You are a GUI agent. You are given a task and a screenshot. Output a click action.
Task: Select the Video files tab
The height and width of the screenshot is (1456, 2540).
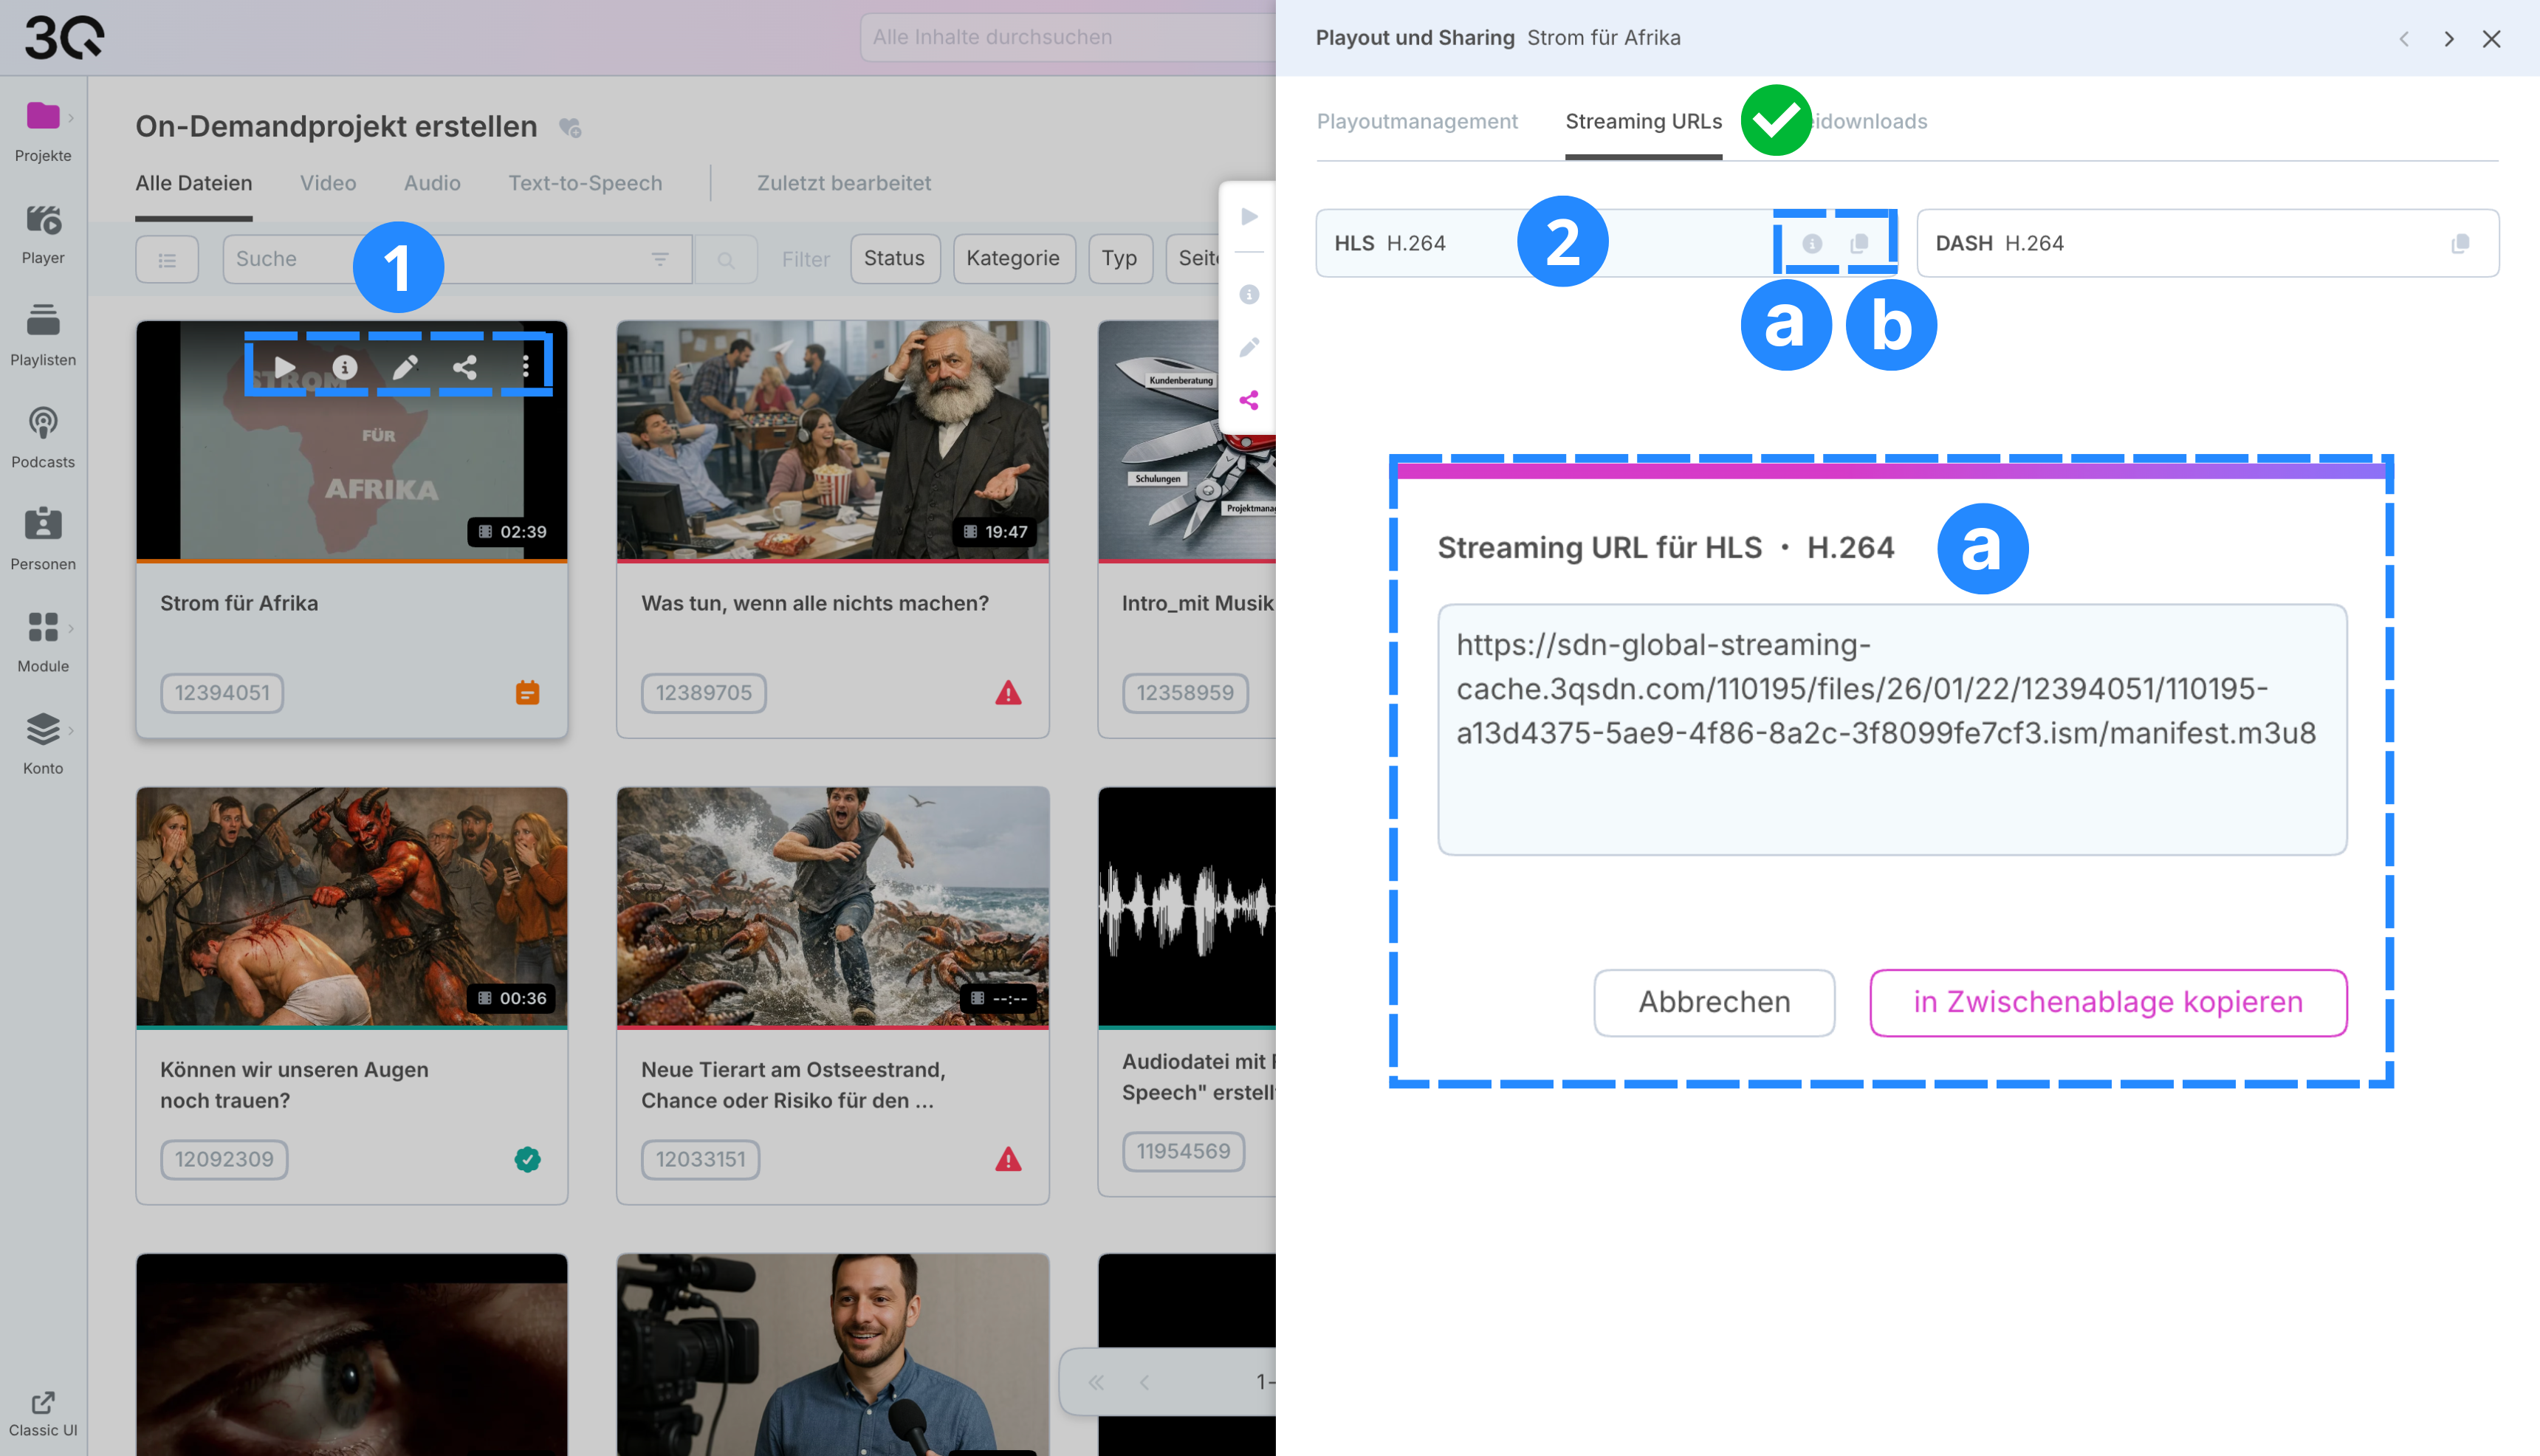coord(327,183)
